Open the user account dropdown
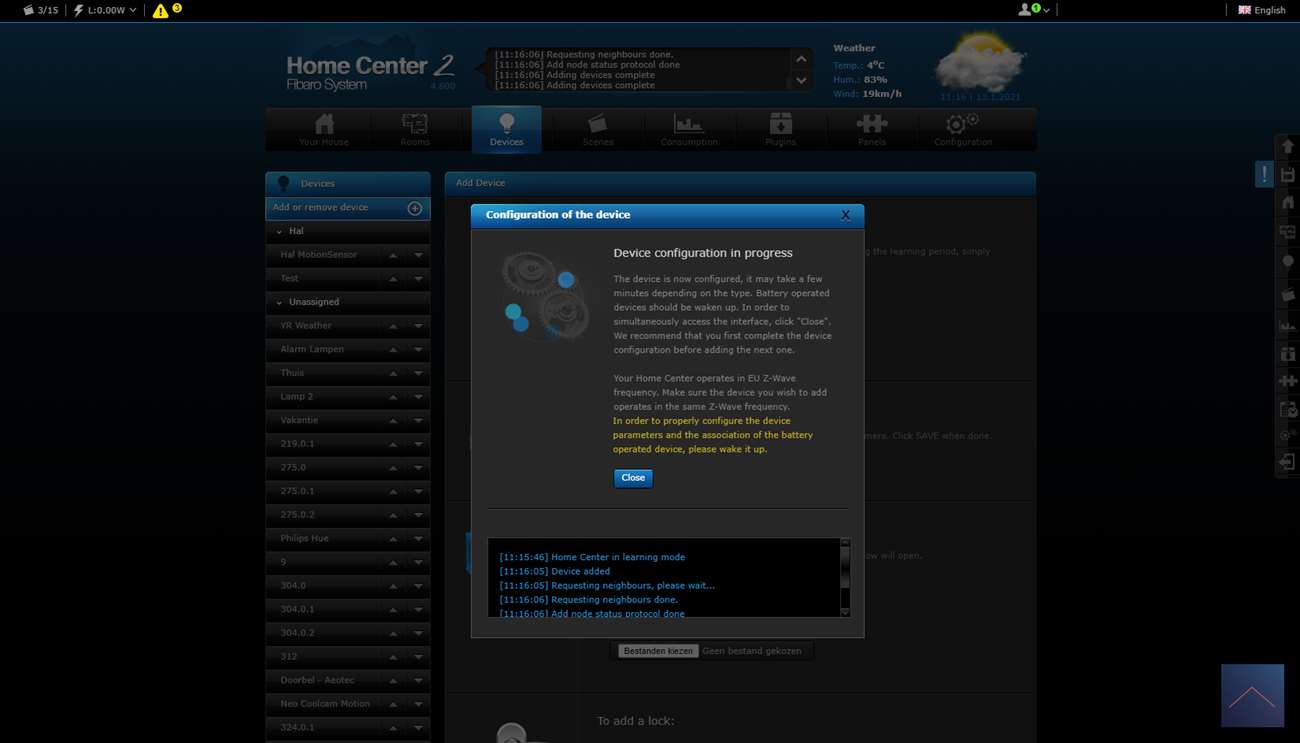Screen dimensions: 1300x743 (x=1033, y=10)
